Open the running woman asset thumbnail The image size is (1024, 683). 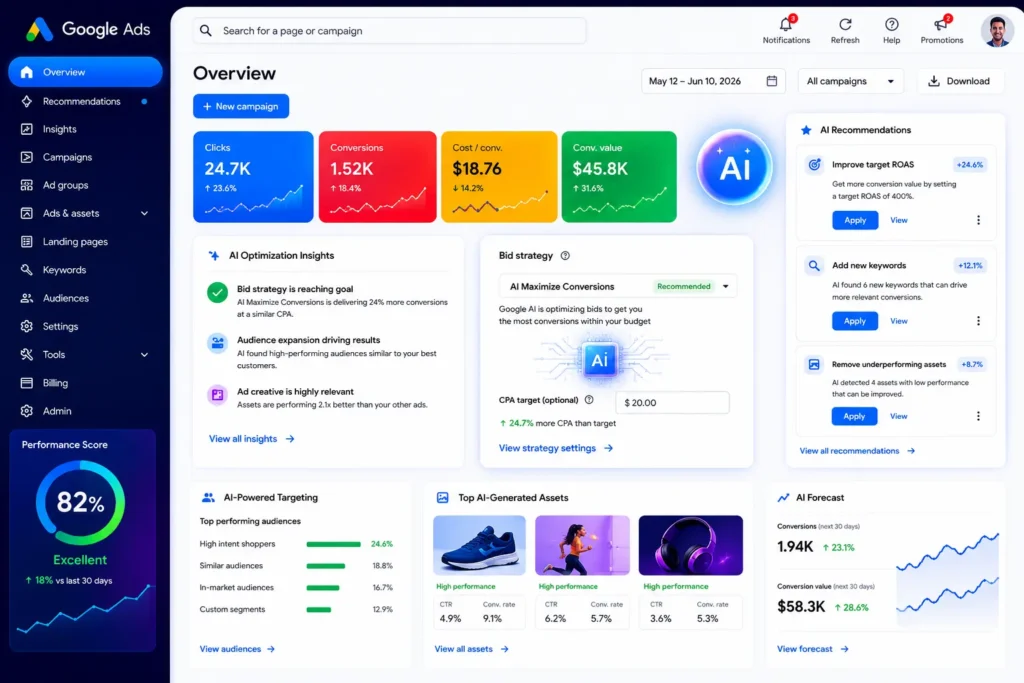click(583, 545)
